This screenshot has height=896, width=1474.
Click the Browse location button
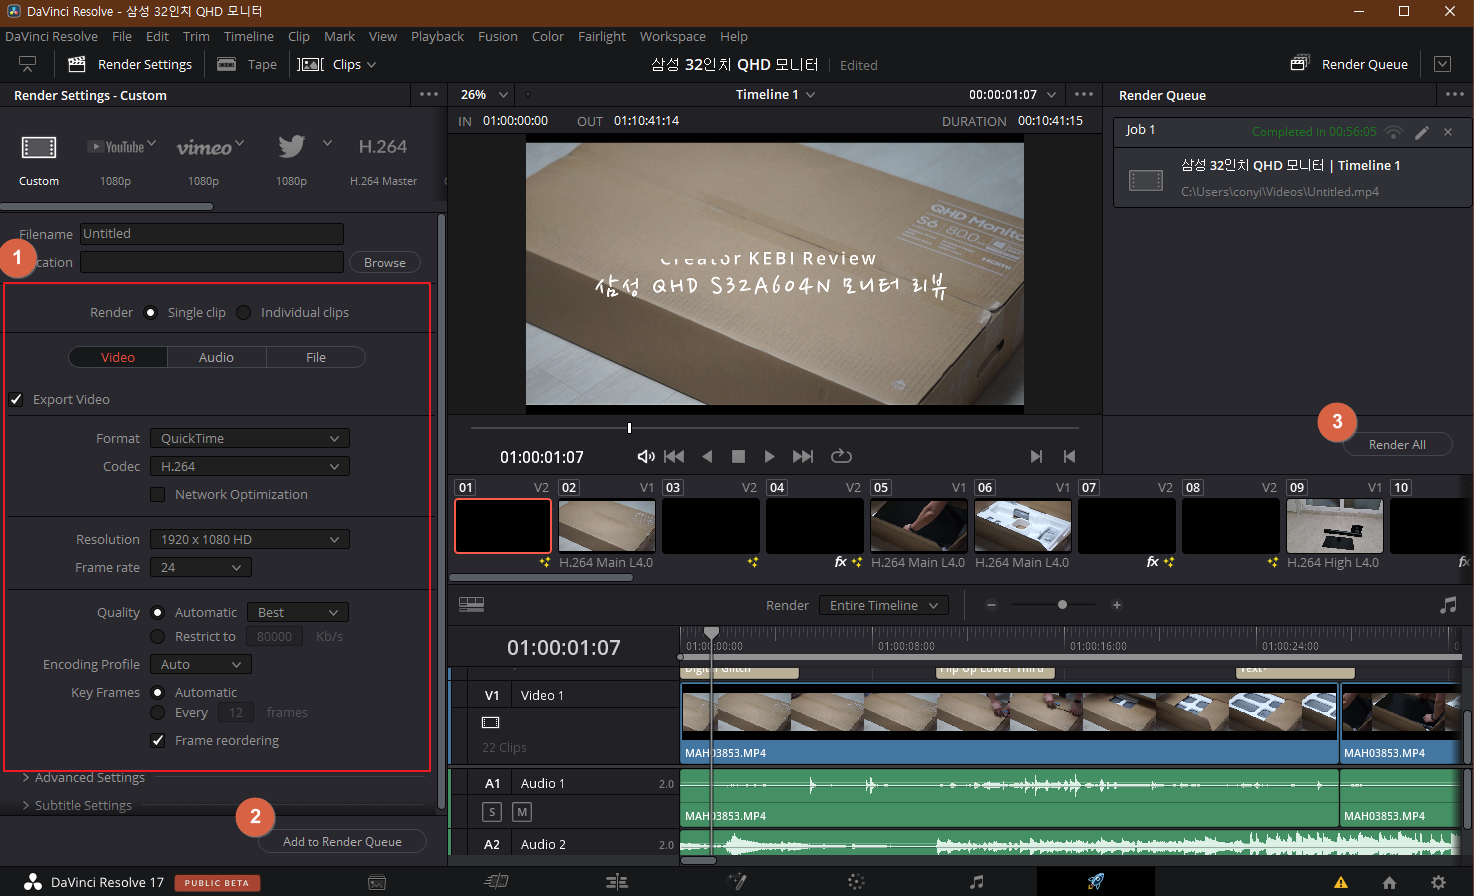pyautogui.click(x=385, y=262)
